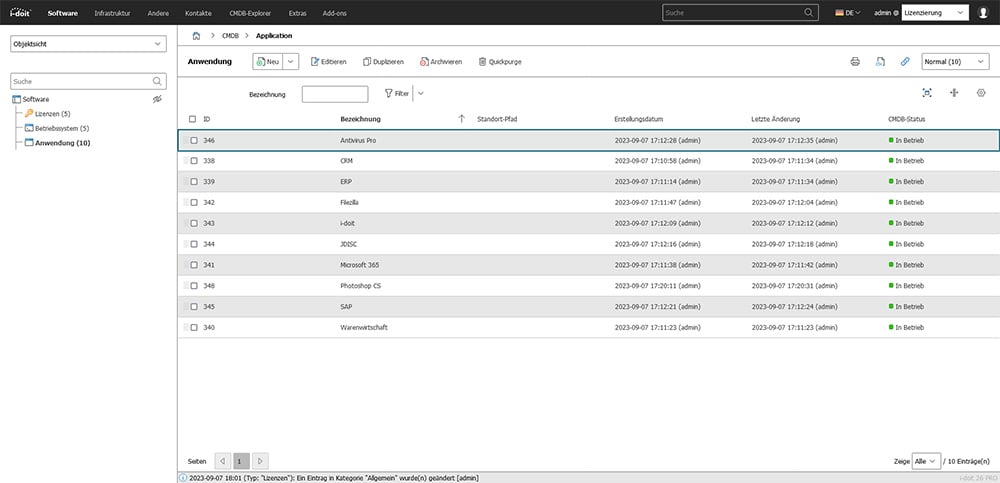Click the info icon in status bar
This screenshot has width=1000, height=483.
point(184,478)
